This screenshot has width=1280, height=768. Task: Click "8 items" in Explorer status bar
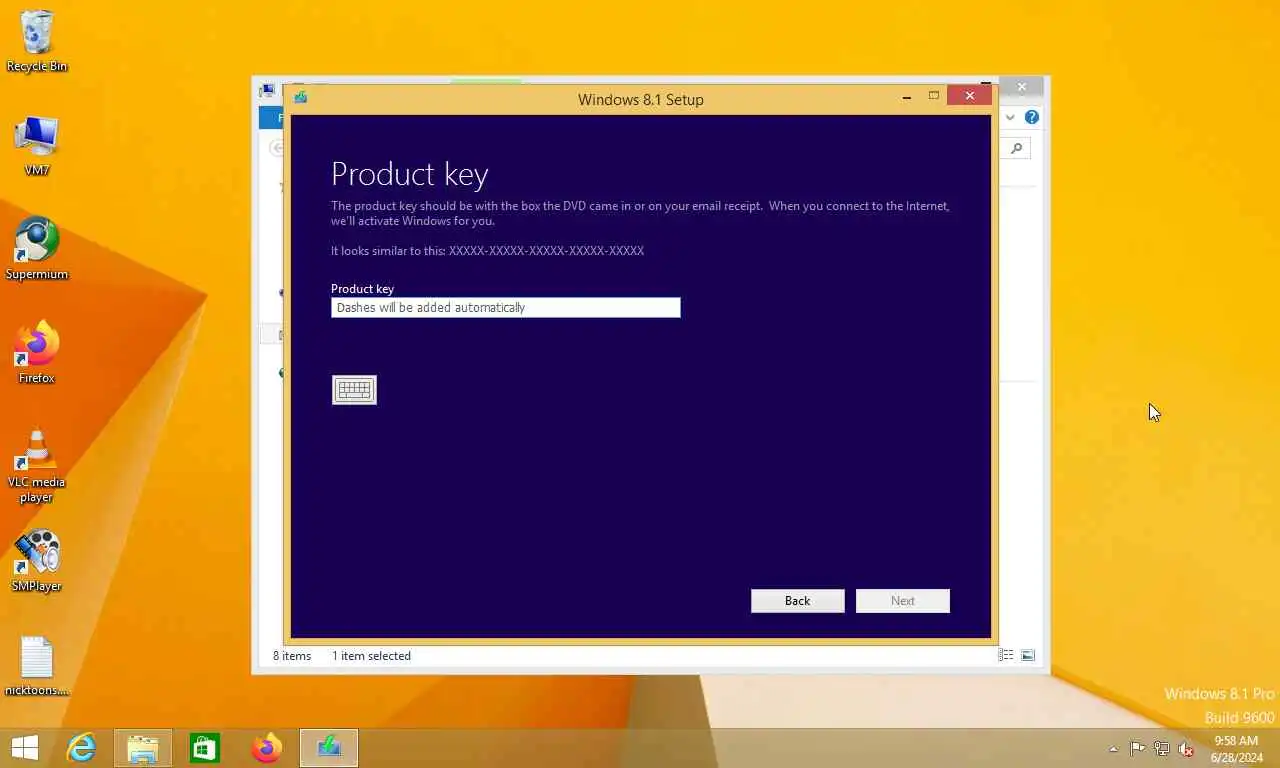[292, 656]
